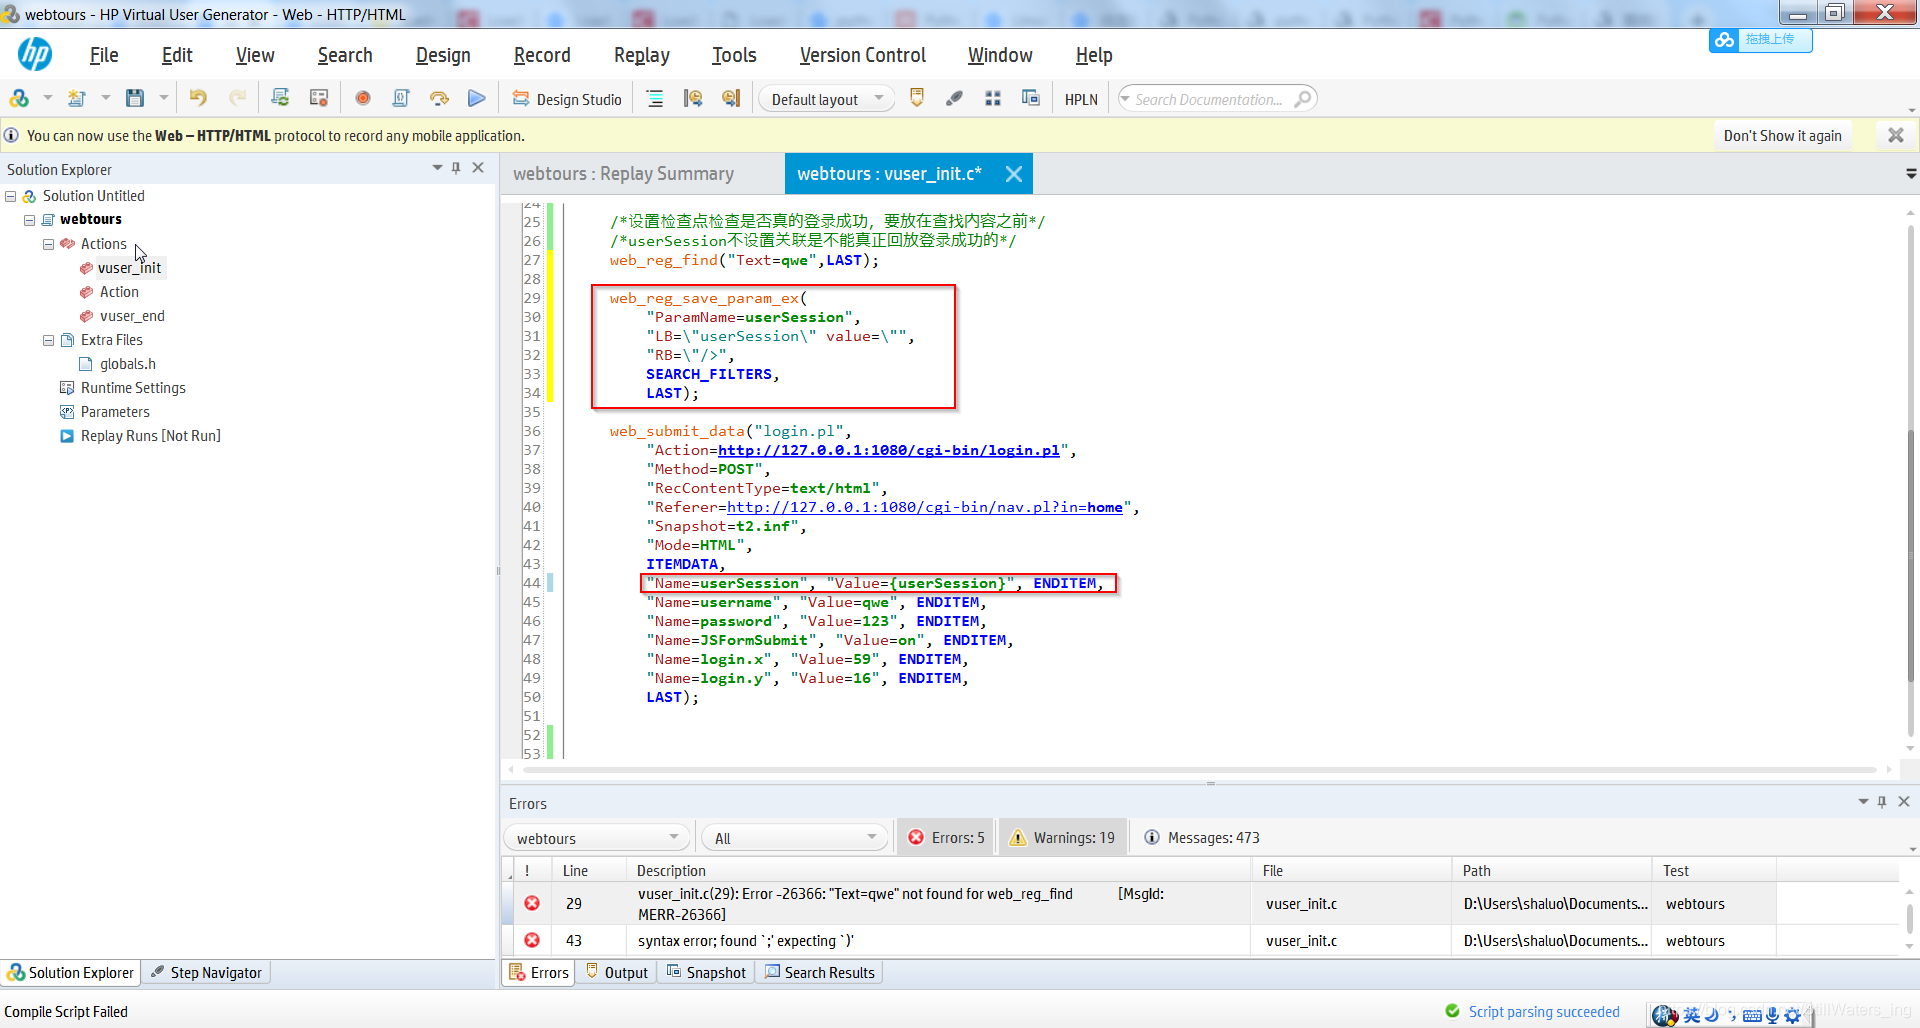
Task: Switch to the Step Navigator tab
Action: [x=205, y=972]
